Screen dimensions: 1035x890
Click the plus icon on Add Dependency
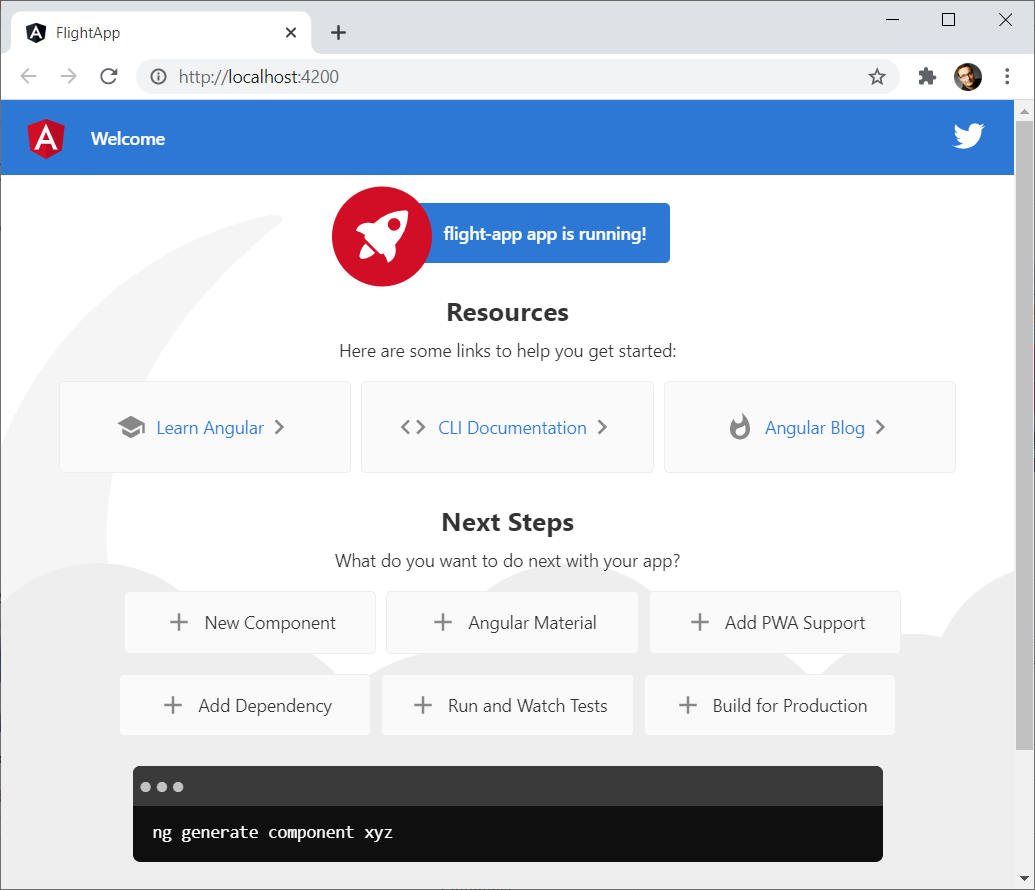click(x=173, y=705)
